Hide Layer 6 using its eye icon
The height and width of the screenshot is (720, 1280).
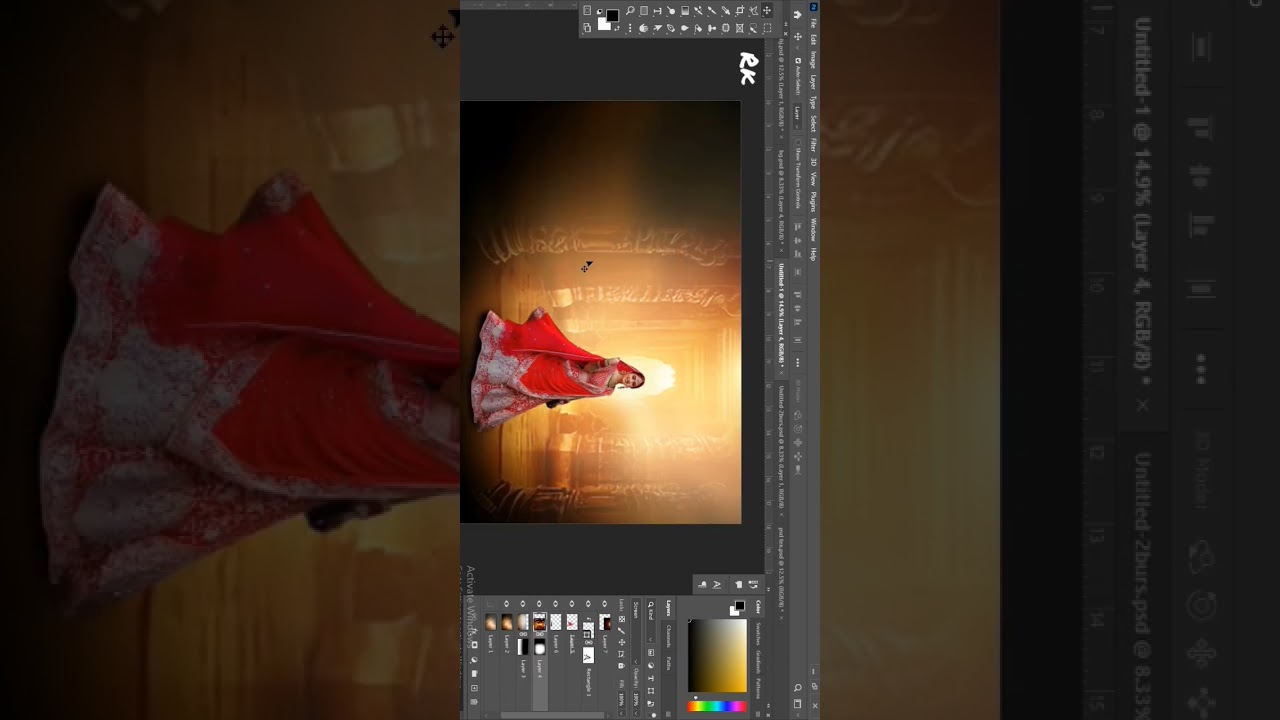[555, 603]
